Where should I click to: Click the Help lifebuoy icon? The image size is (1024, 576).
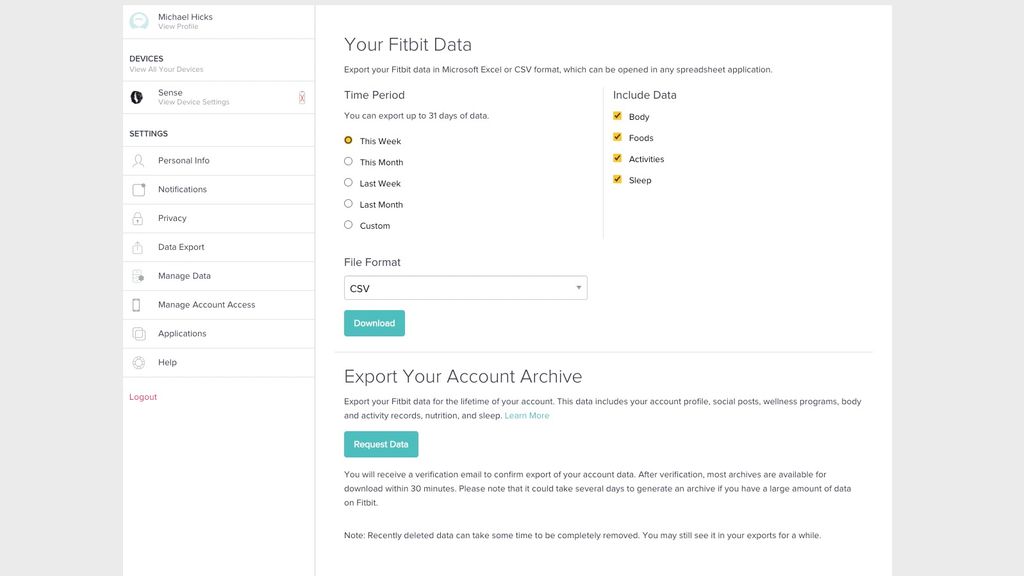coord(137,363)
